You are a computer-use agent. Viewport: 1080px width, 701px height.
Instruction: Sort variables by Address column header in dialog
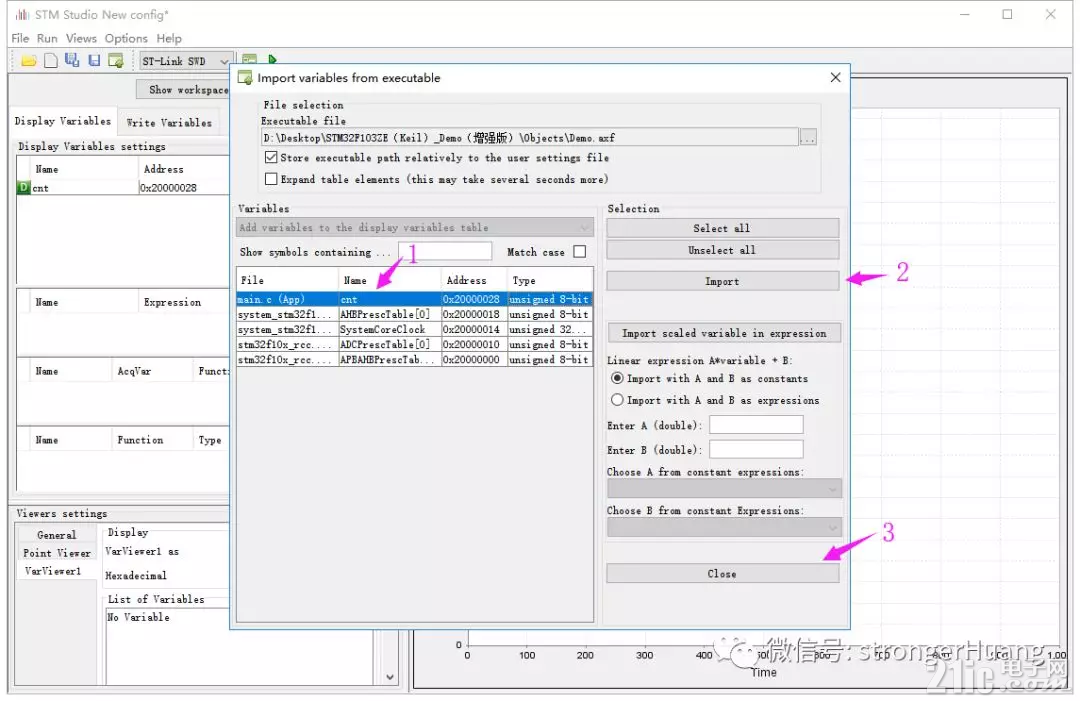[474, 280]
